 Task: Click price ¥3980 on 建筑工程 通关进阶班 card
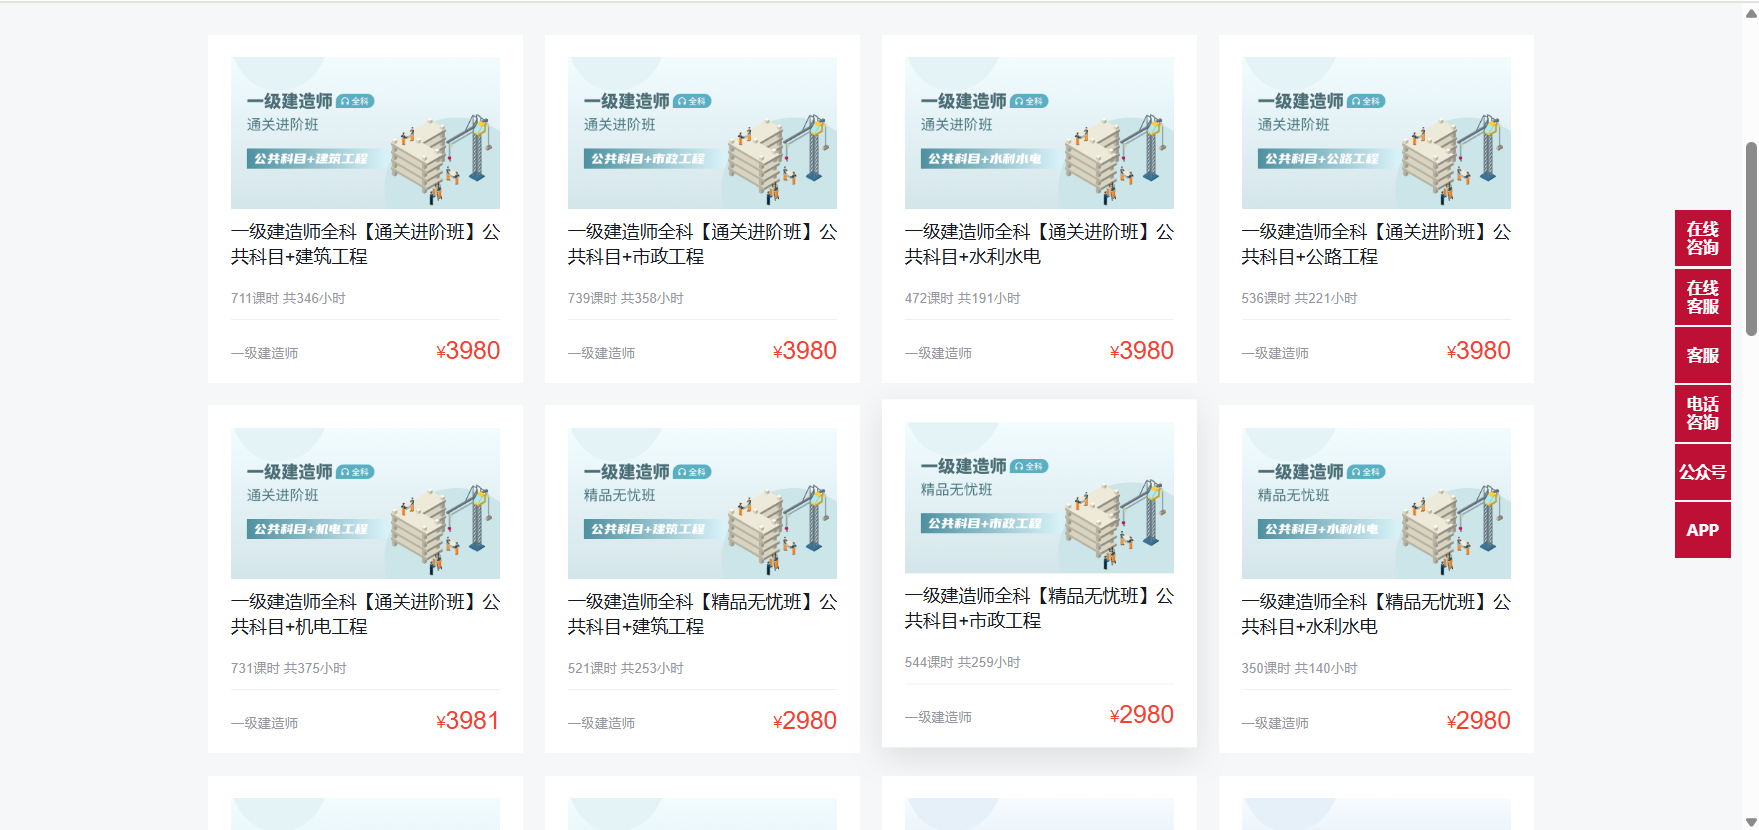[x=468, y=351]
